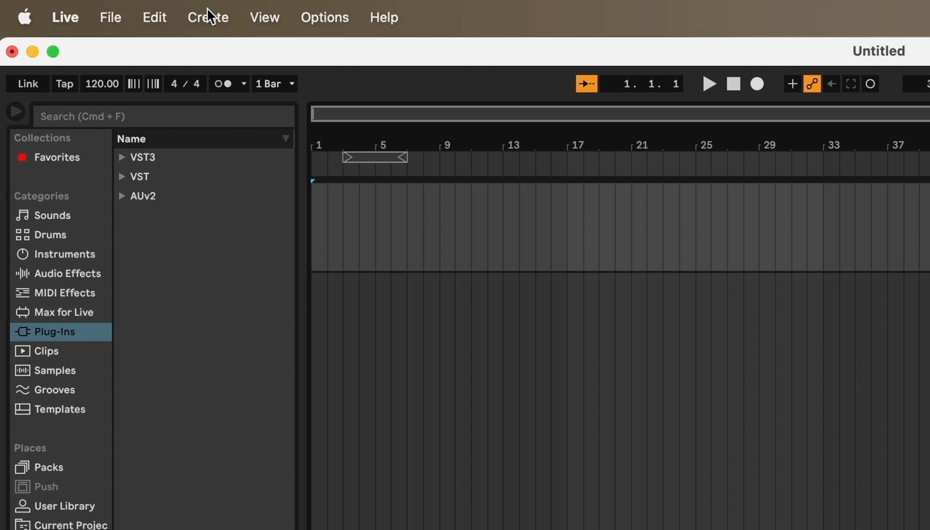Click the Link button

28,84
